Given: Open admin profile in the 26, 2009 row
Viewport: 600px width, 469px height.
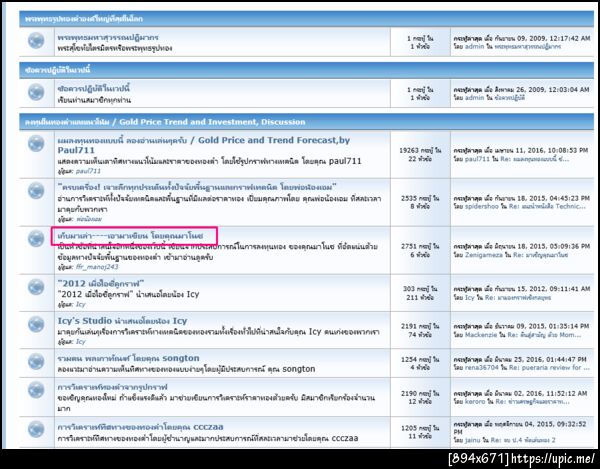Looking at the screenshot, I should 474,98.
